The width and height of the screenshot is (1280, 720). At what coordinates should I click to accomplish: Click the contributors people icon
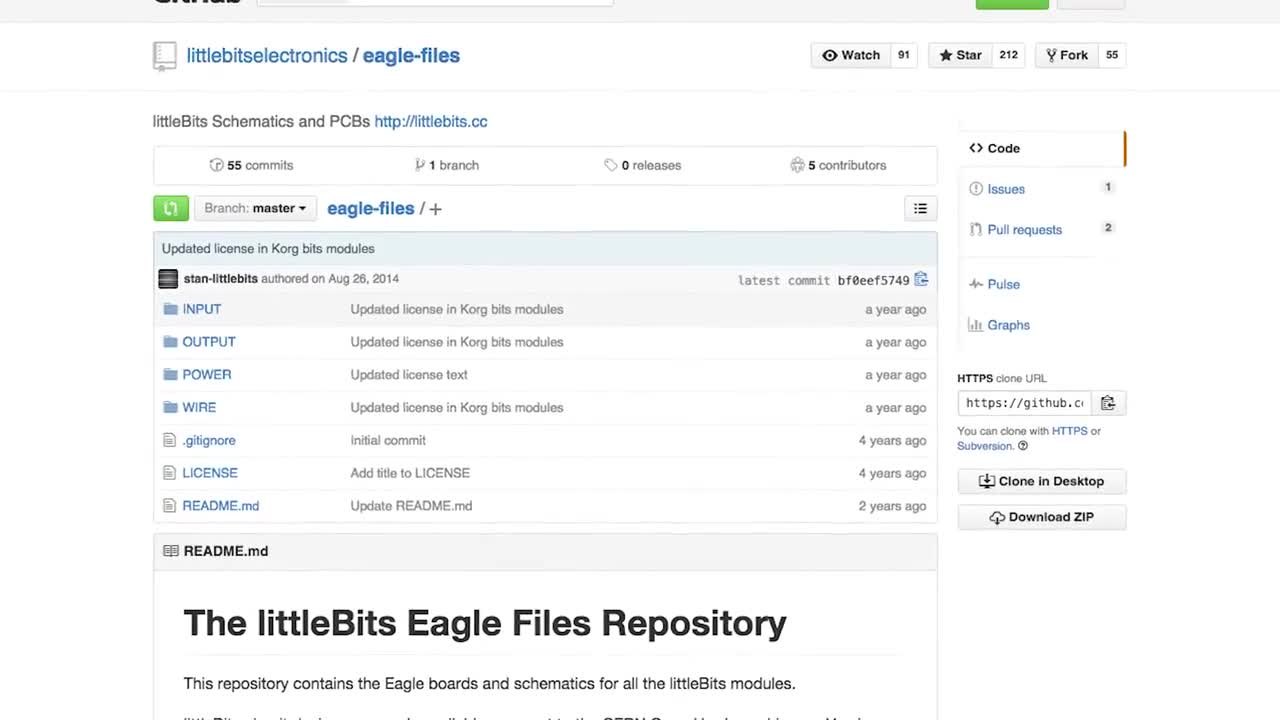click(x=797, y=165)
